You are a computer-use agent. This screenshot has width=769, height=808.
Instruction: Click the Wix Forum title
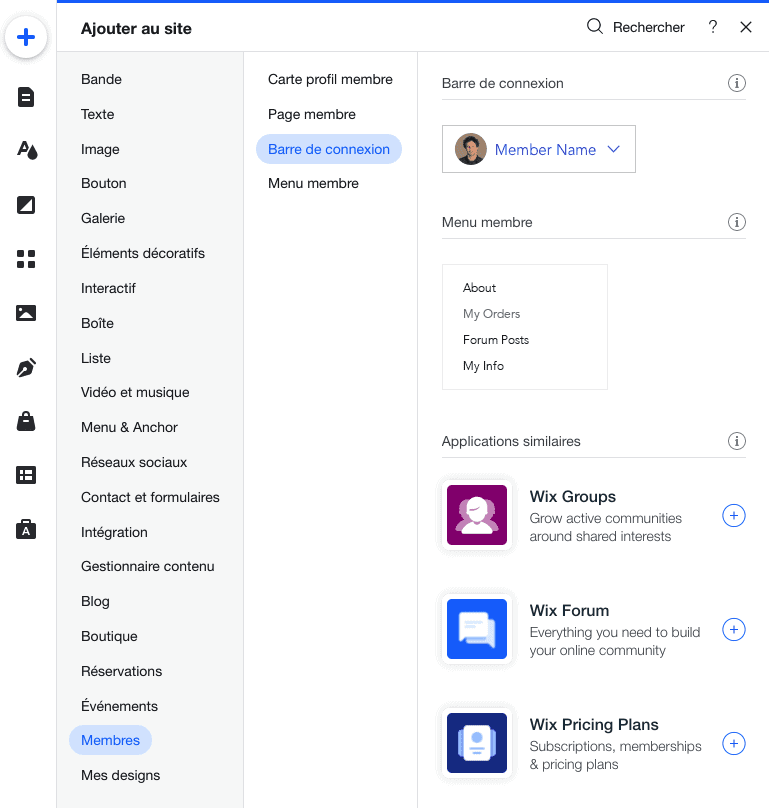point(570,611)
